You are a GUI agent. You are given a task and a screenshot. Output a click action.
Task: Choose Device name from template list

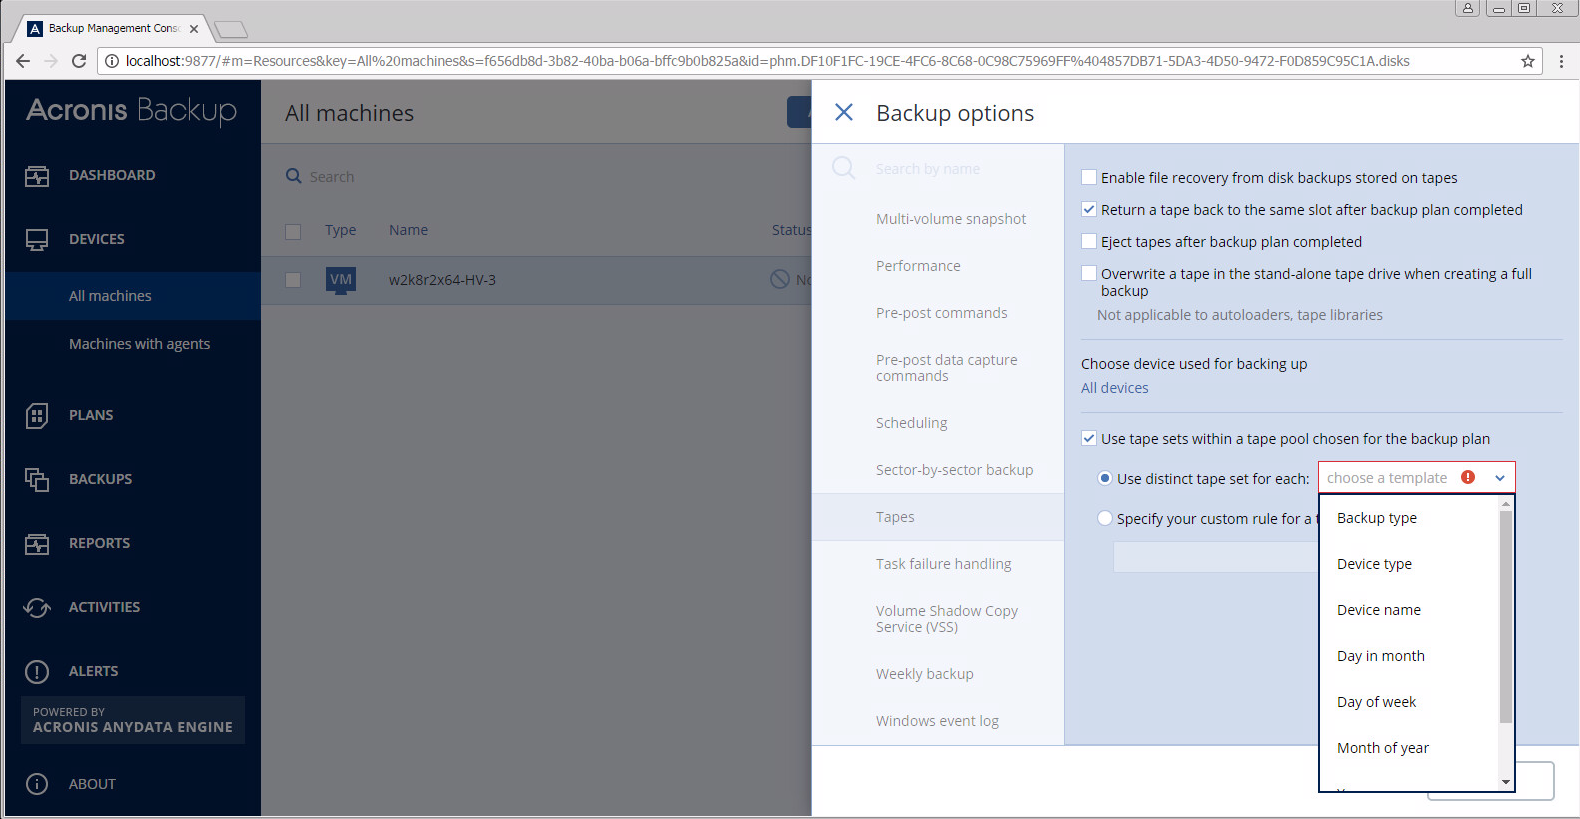[1409, 610]
